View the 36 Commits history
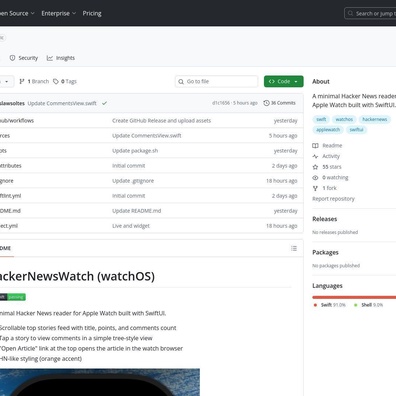 [x=279, y=103]
